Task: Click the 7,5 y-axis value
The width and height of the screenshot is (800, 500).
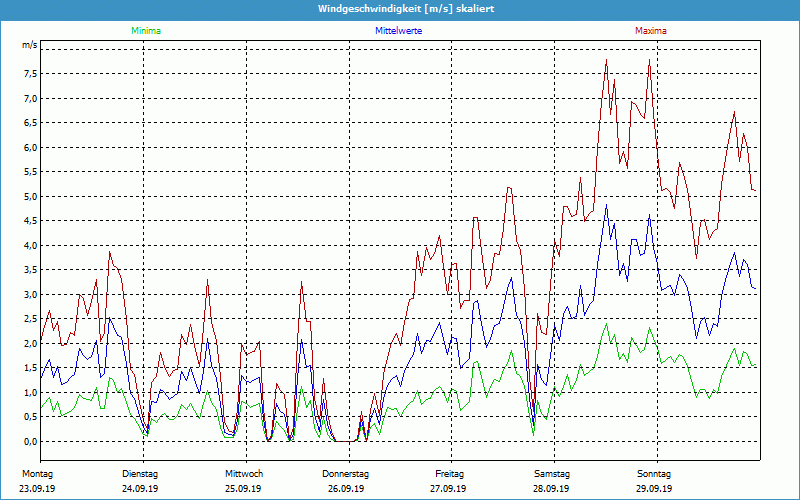Action: tap(31, 74)
